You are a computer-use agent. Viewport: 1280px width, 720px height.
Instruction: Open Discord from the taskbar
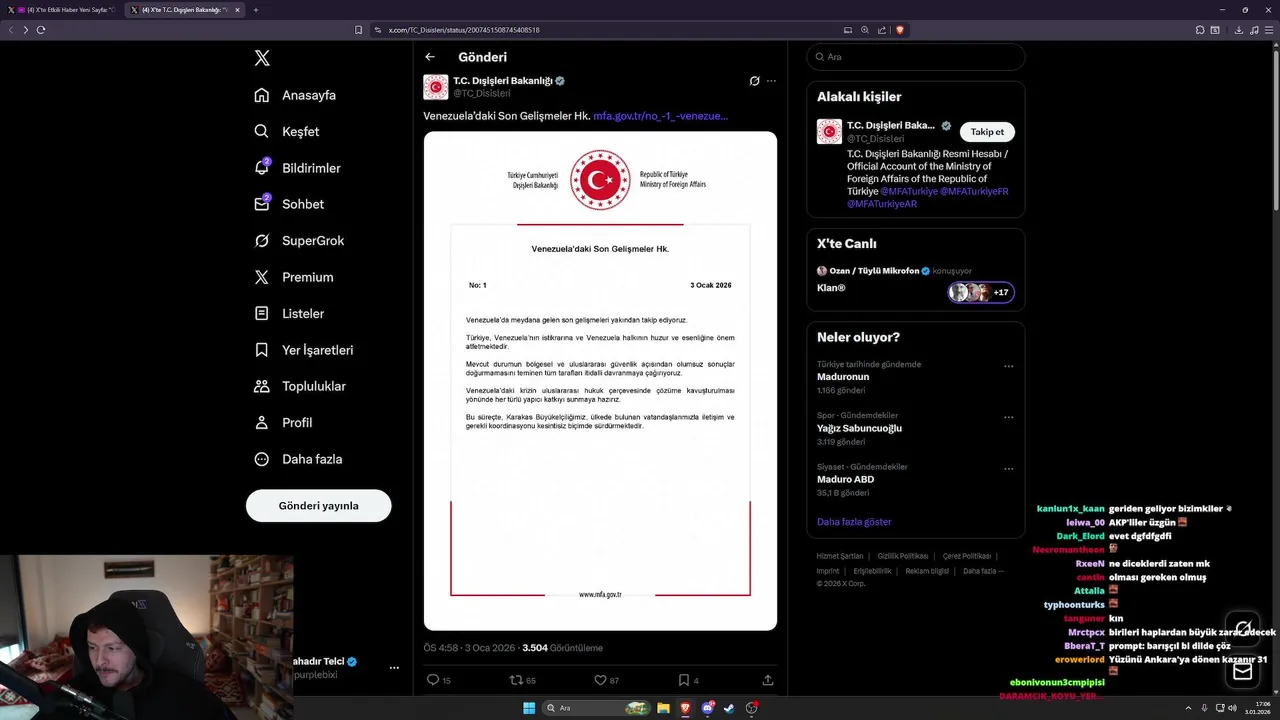tap(708, 708)
